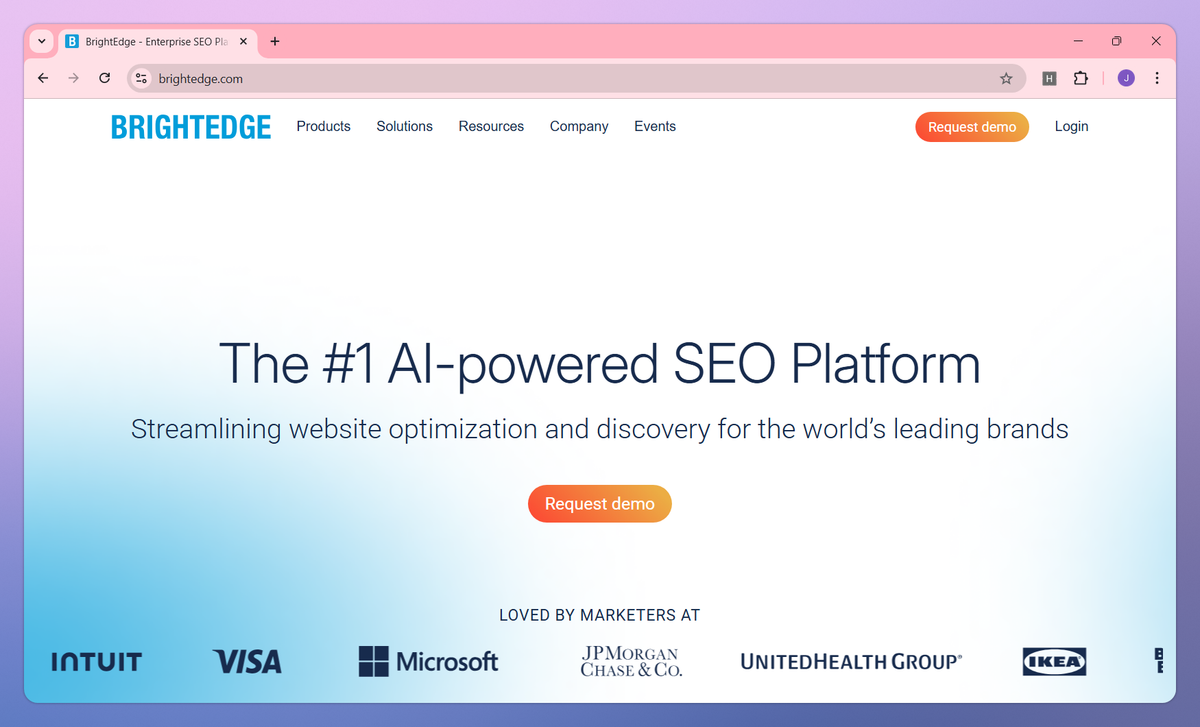Click the browser forward arrow
1200x727 pixels.
tap(73, 78)
